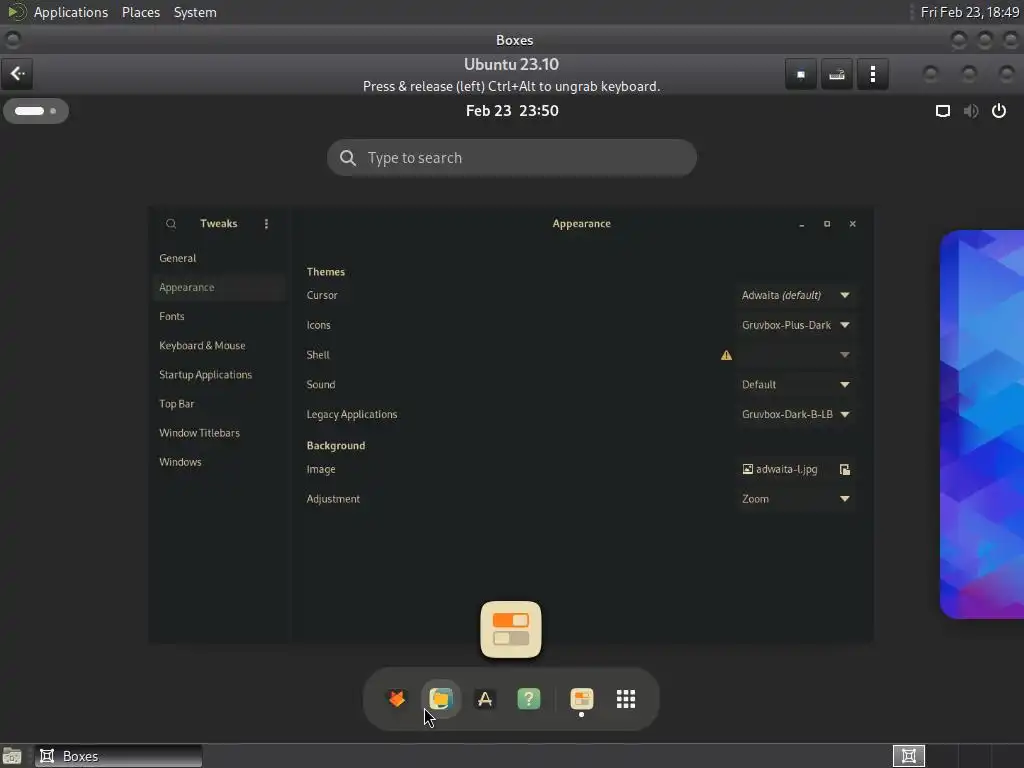Click the guest volume icon
Image resolution: width=1024 pixels, height=768 pixels.
971,111
